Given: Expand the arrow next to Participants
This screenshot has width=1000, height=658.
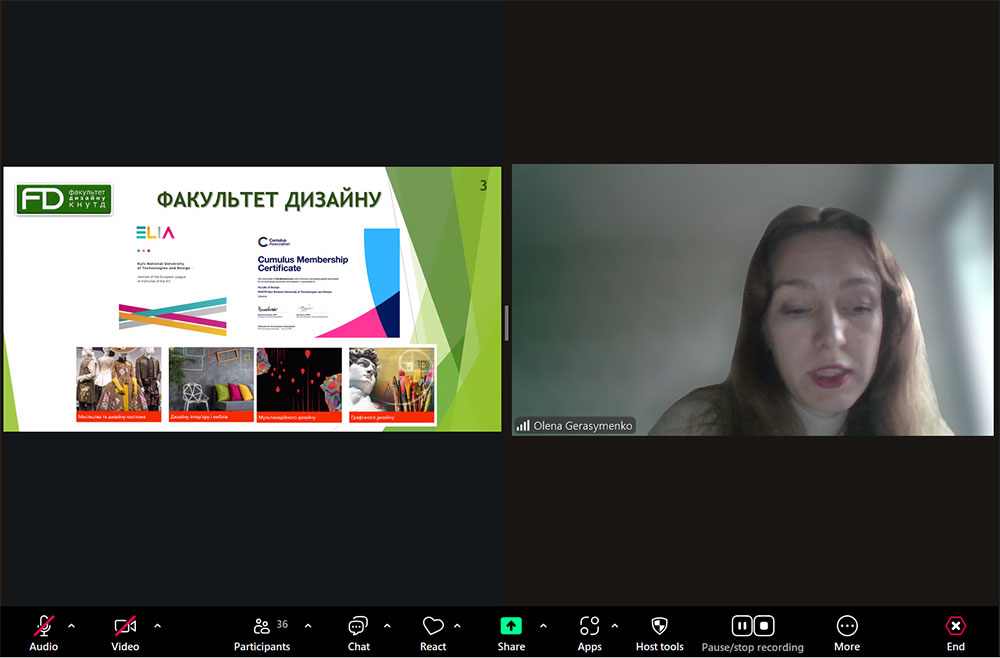Looking at the screenshot, I should (x=308, y=626).
